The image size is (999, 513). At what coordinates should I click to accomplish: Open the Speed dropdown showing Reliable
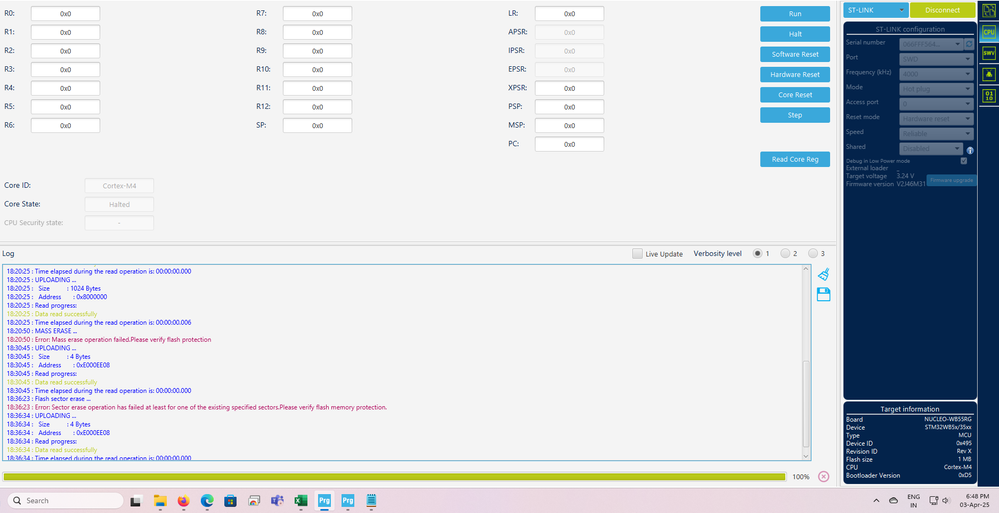937,133
